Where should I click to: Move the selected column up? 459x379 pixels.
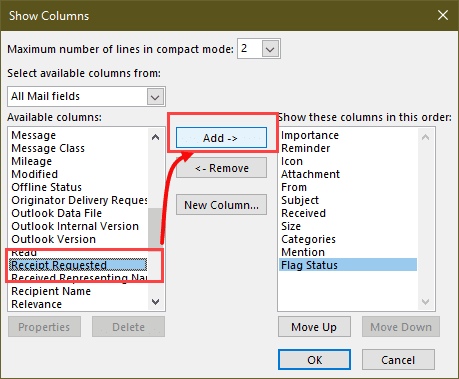point(314,327)
